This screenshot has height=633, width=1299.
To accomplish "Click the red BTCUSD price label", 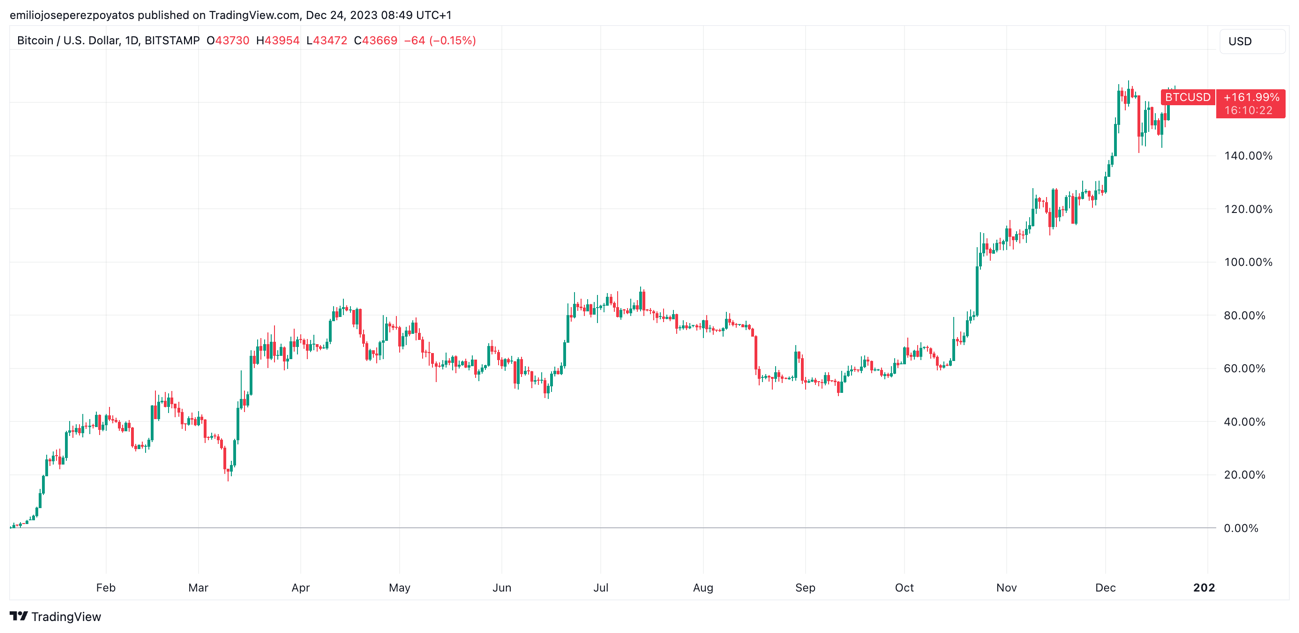I will tap(1187, 97).
